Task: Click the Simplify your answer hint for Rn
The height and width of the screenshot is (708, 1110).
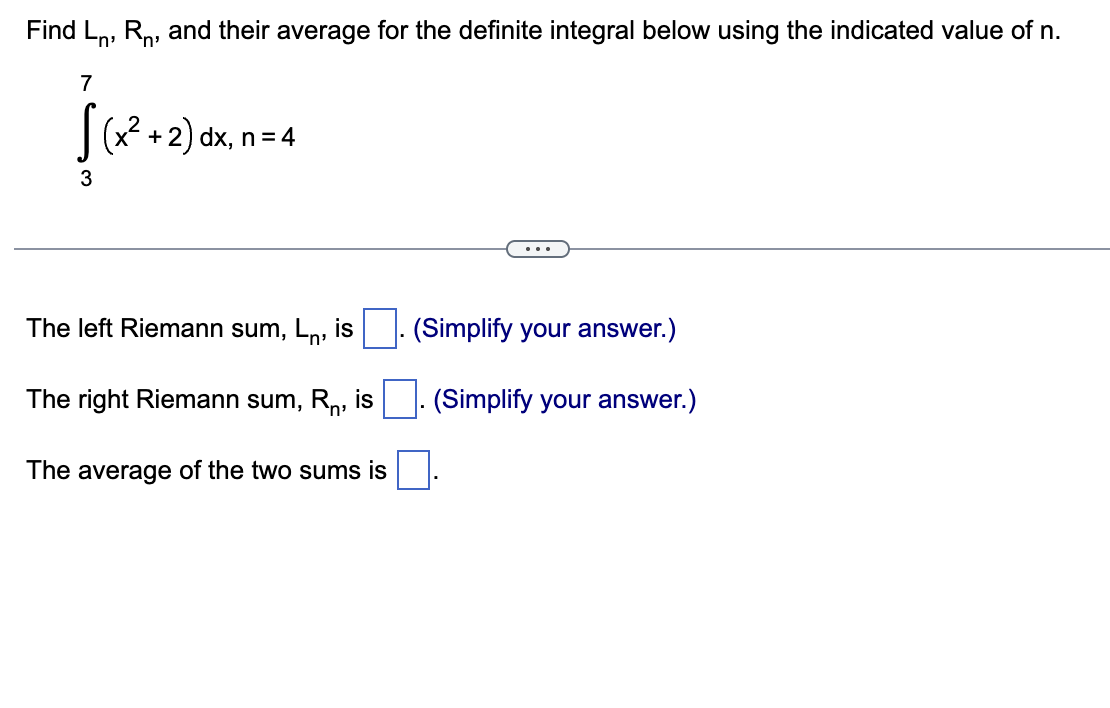Action: tap(565, 398)
